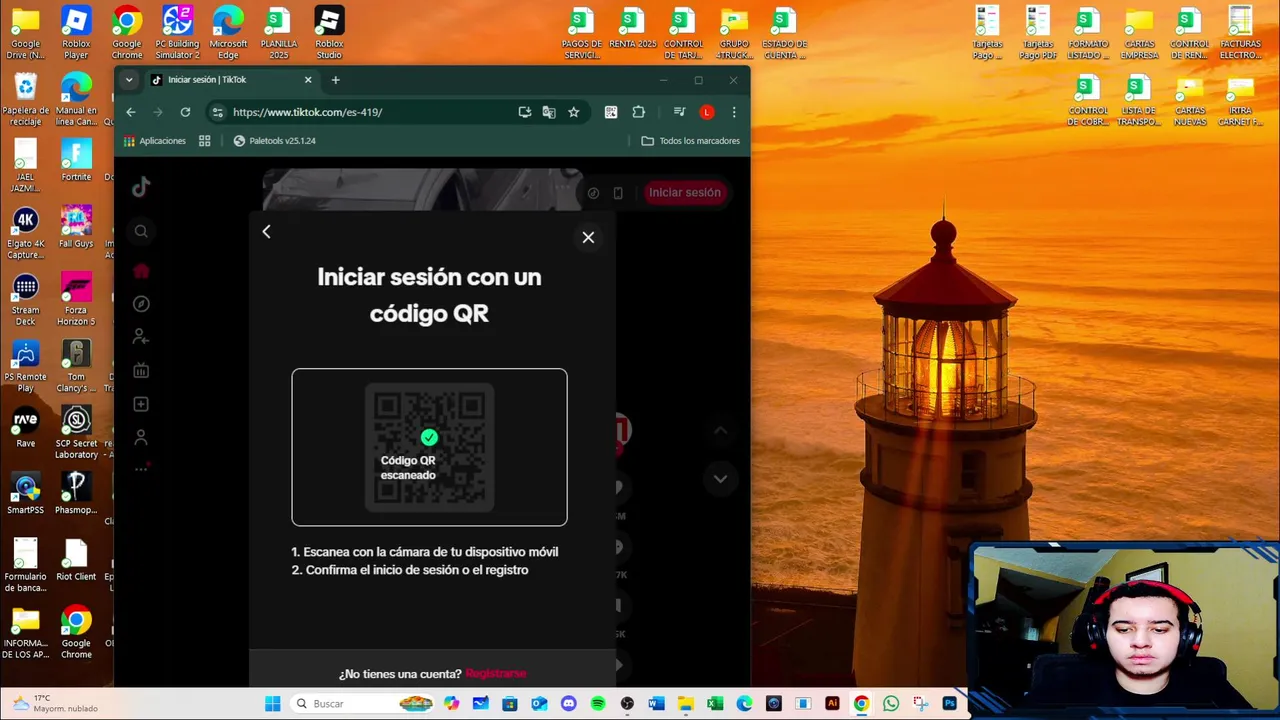Open Adobe Illustrator from the taskbar
The width and height of the screenshot is (1280, 720).
[x=832, y=704]
